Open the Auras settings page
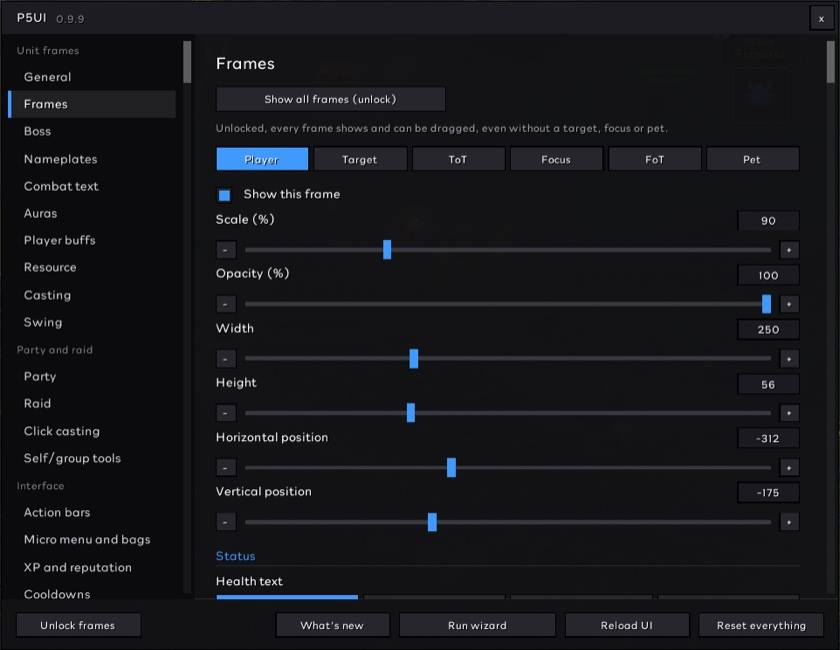Image resolution: width=840 pixels, height=650 pixels. 92,213
